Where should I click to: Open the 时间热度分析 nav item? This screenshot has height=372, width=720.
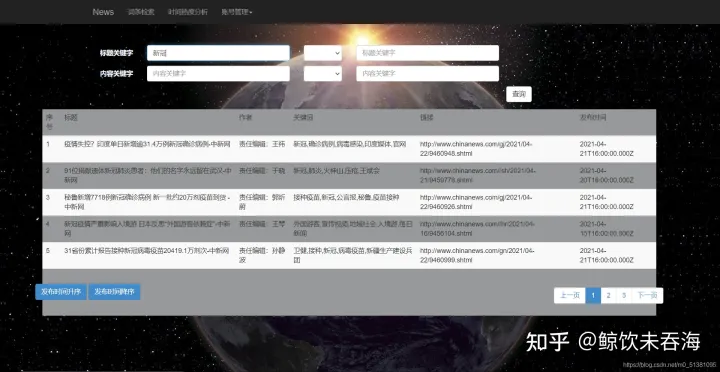[x=187, y=12]
